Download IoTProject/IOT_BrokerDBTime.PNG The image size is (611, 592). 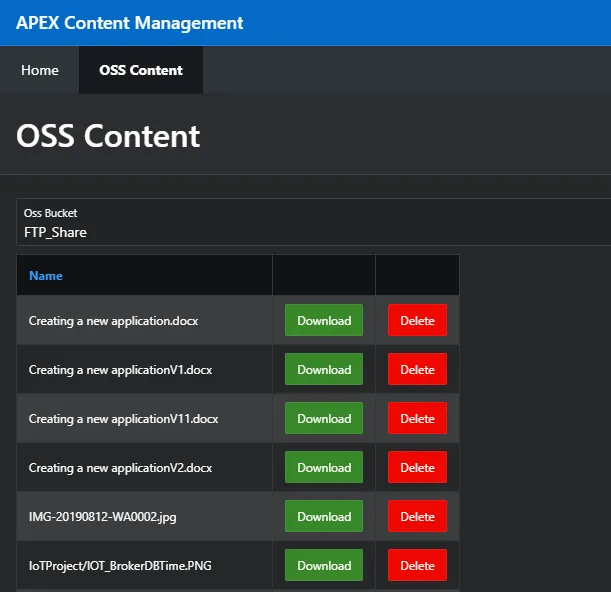[324, 565]
